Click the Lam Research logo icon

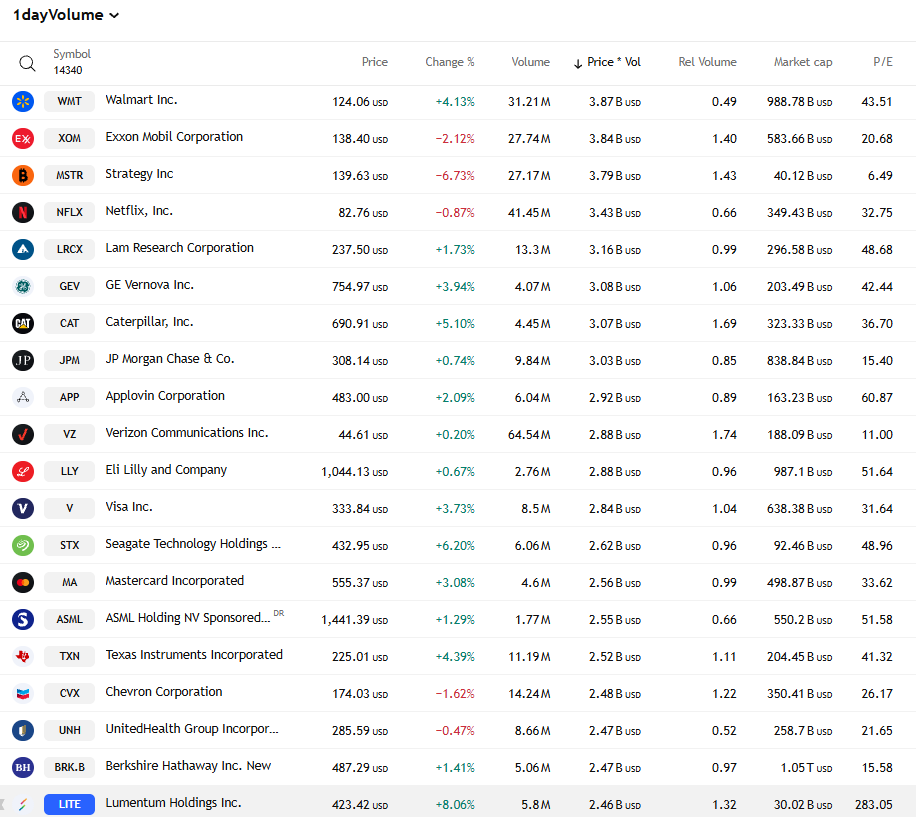pos(23,249)
